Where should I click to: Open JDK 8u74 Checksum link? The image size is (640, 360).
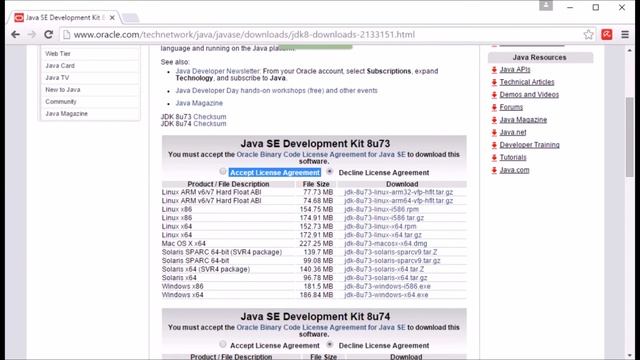pos(209,124)
